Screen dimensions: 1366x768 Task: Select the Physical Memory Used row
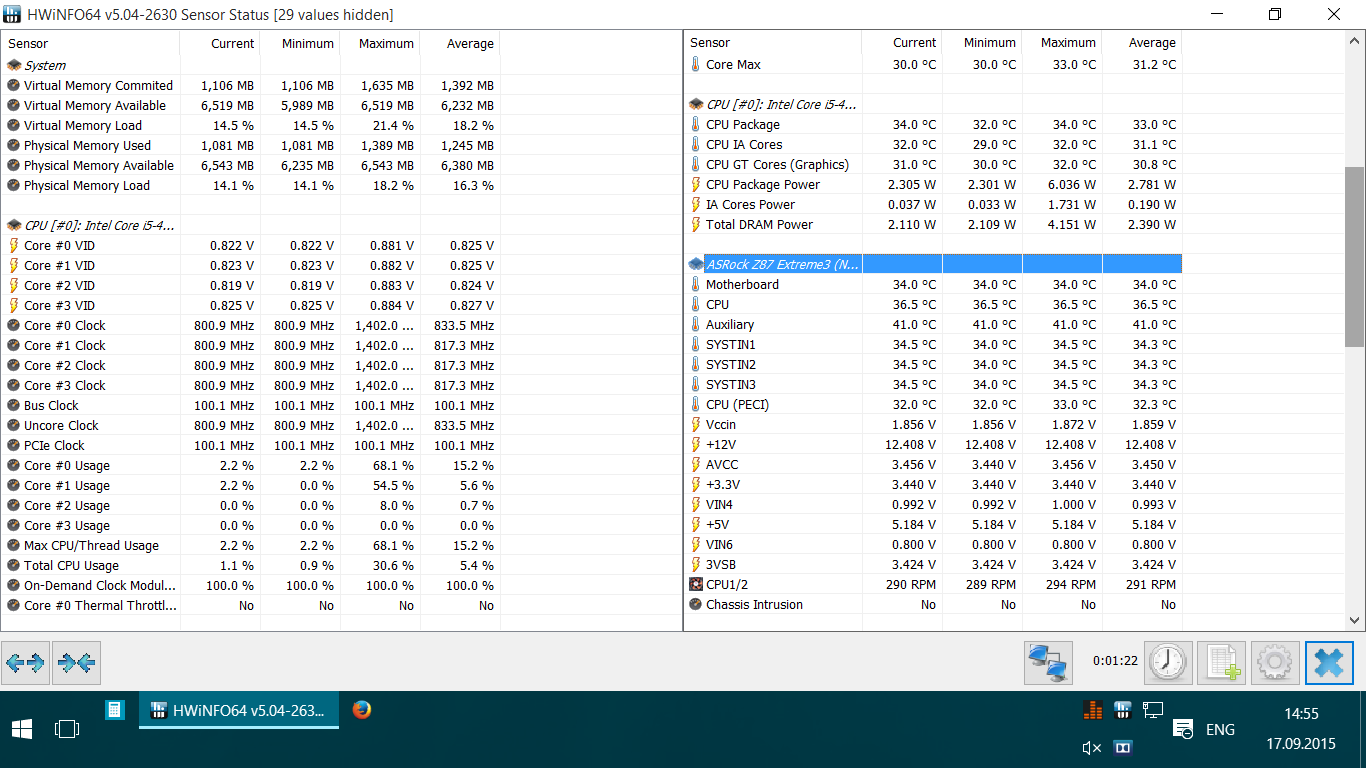[x=251, y=145]
